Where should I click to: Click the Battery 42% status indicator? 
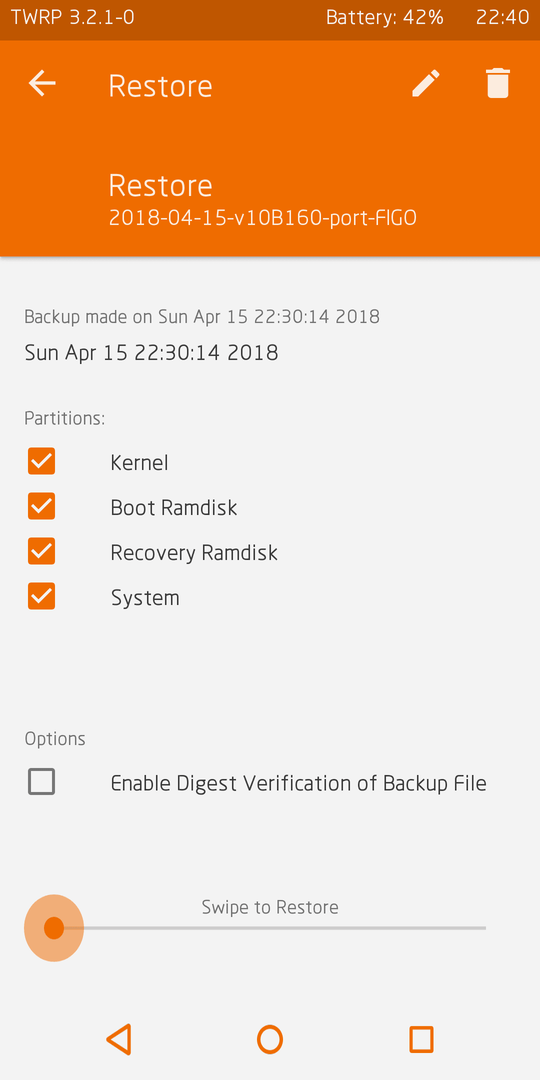(x=384, y=17)
